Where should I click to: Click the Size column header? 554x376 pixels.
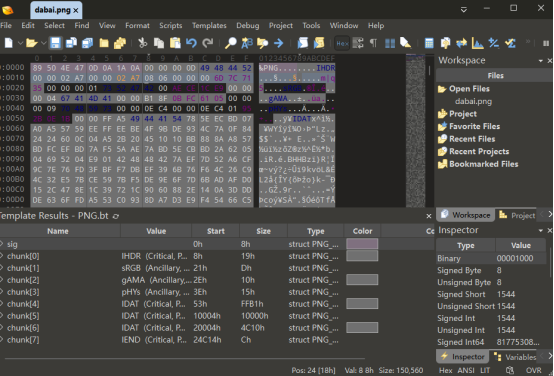click(264, 231)
